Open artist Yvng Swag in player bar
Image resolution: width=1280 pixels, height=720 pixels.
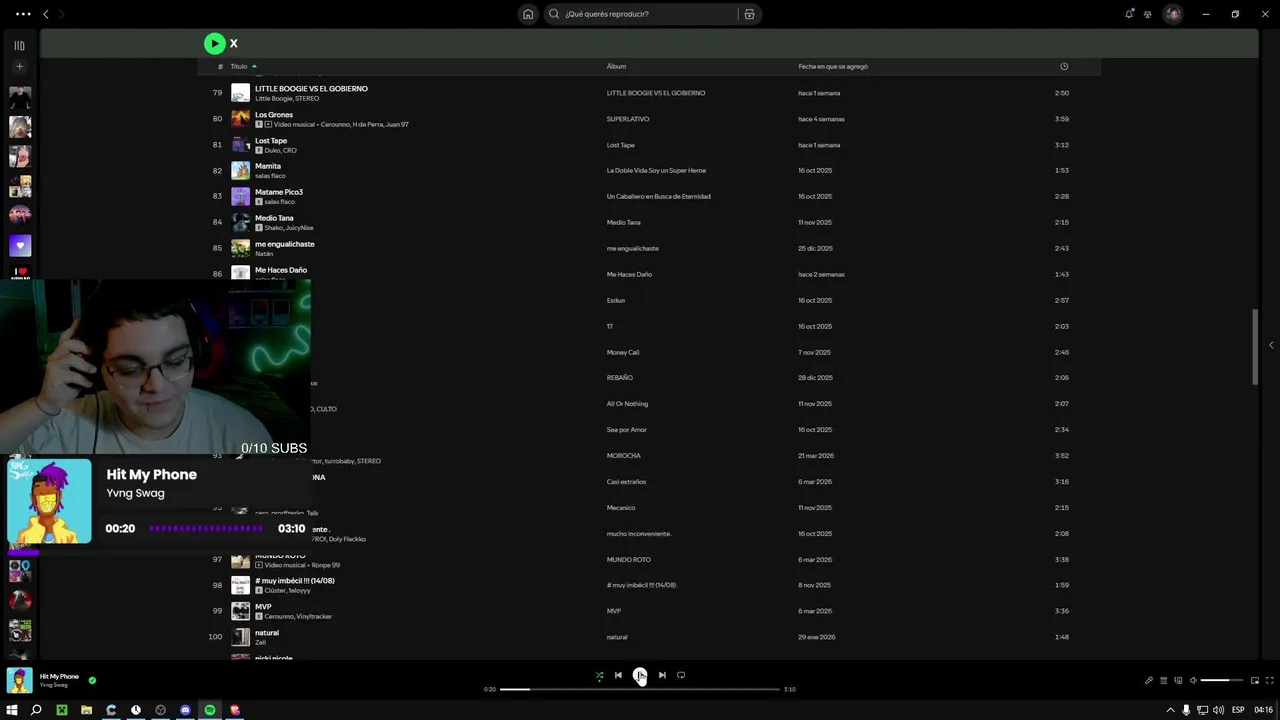point(54,685)
